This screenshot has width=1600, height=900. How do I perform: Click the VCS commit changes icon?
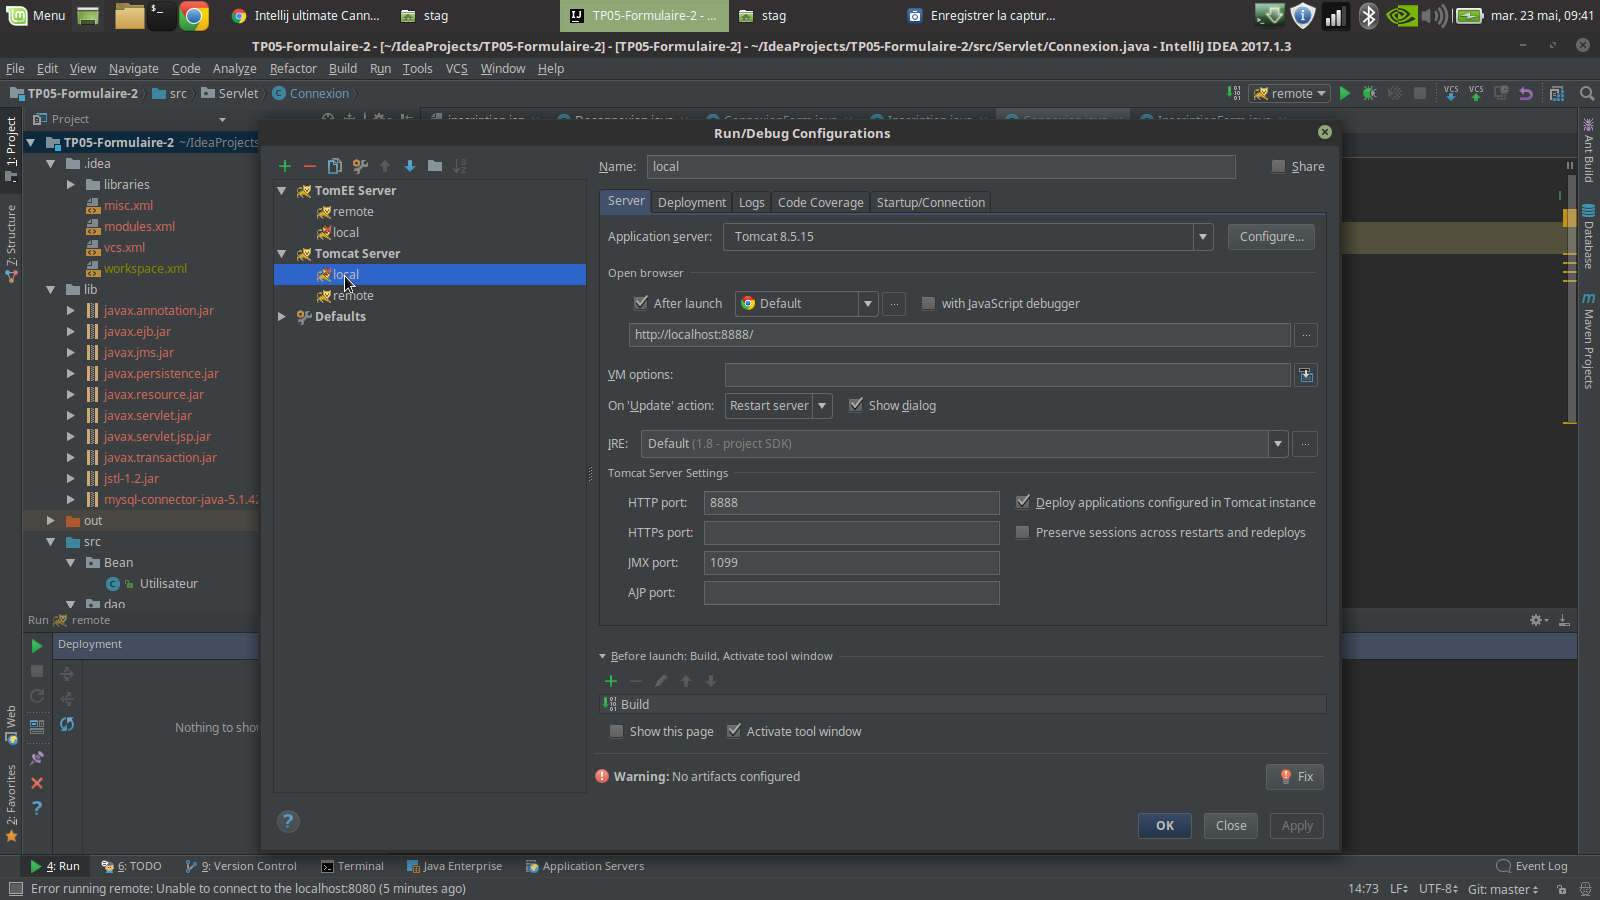point(1476,93)
